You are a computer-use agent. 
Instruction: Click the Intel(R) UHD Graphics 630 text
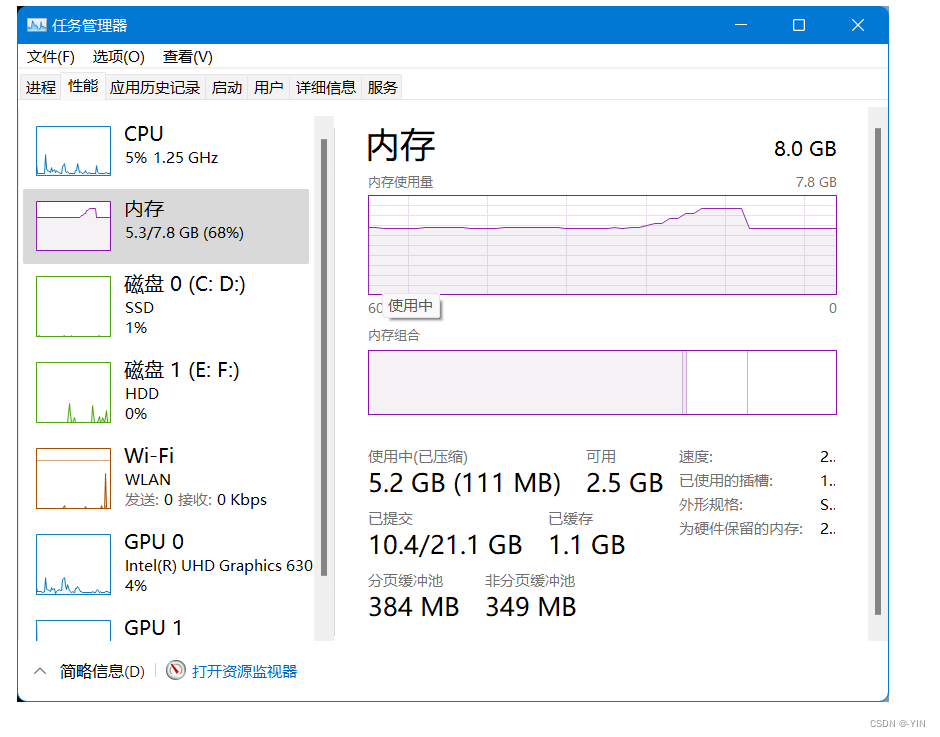219,565
